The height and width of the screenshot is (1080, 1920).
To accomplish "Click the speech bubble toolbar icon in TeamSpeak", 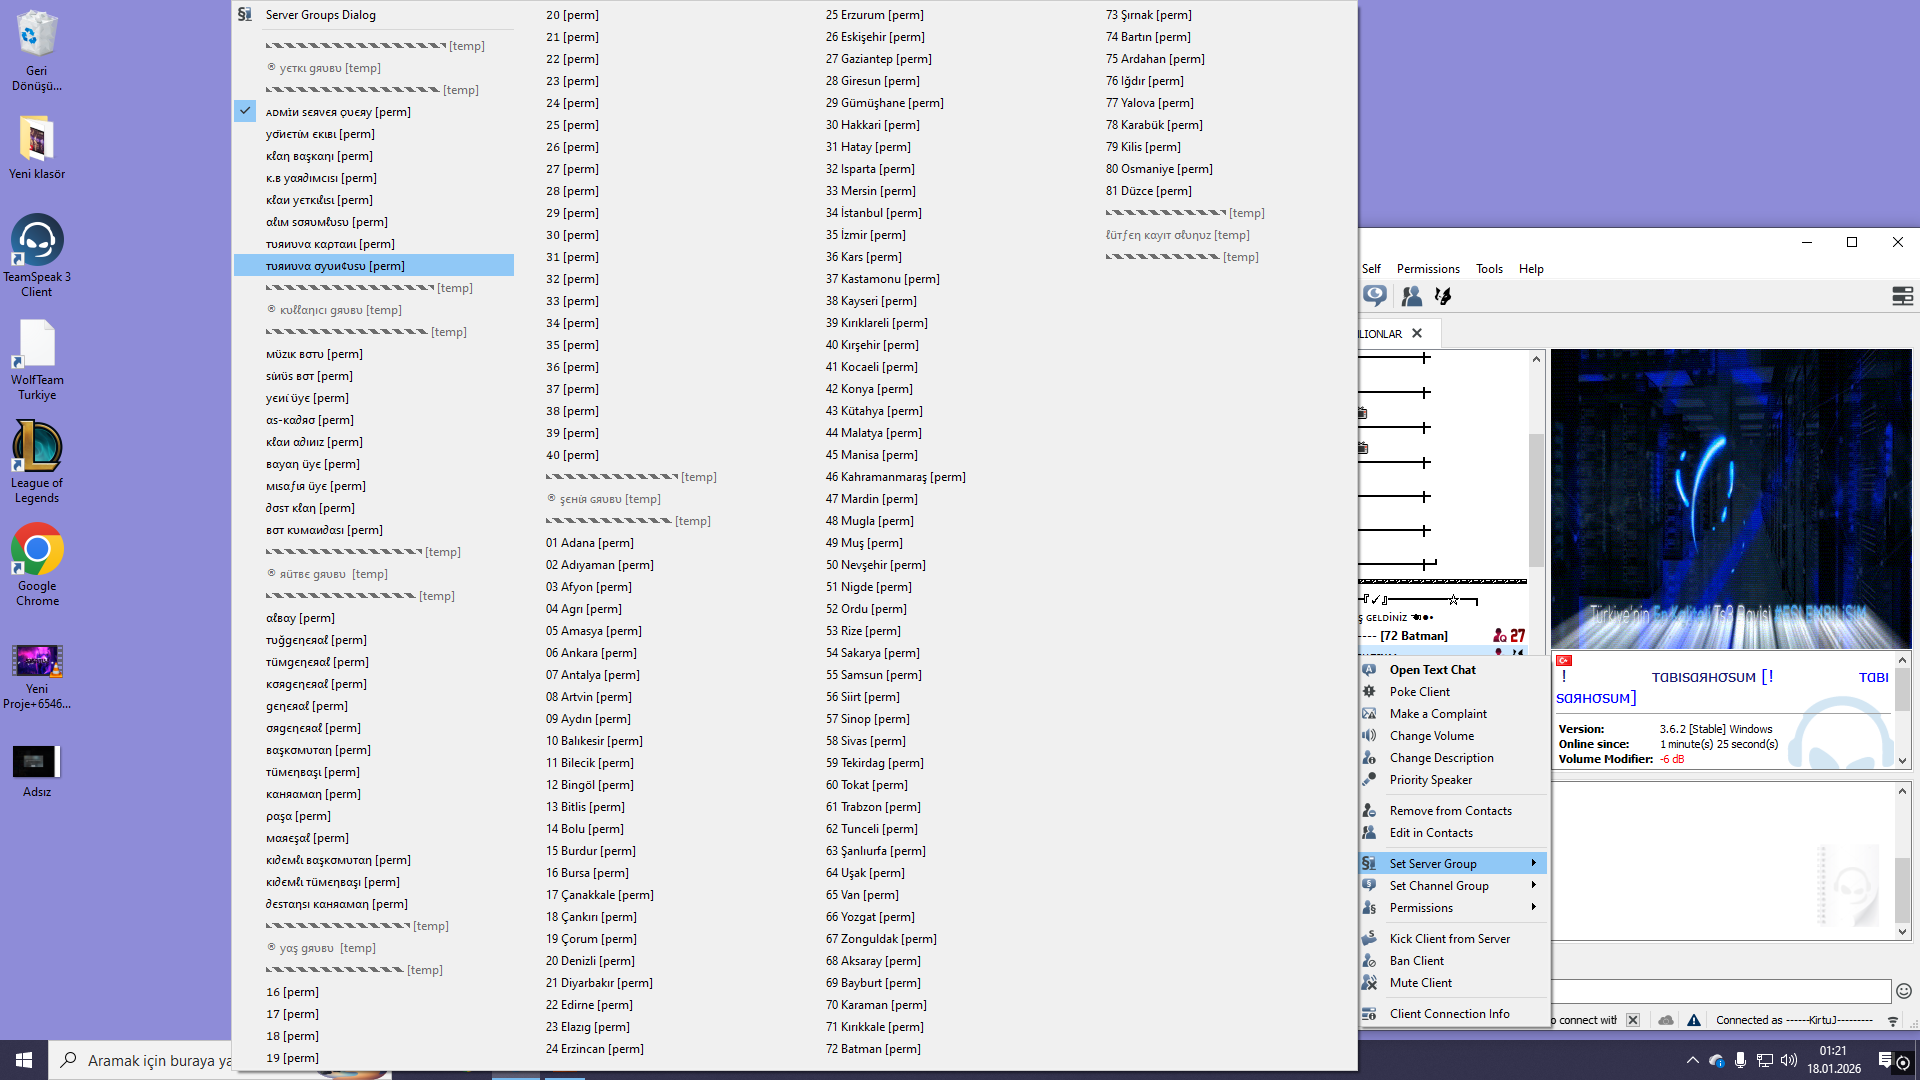I will coord(1375,296).
